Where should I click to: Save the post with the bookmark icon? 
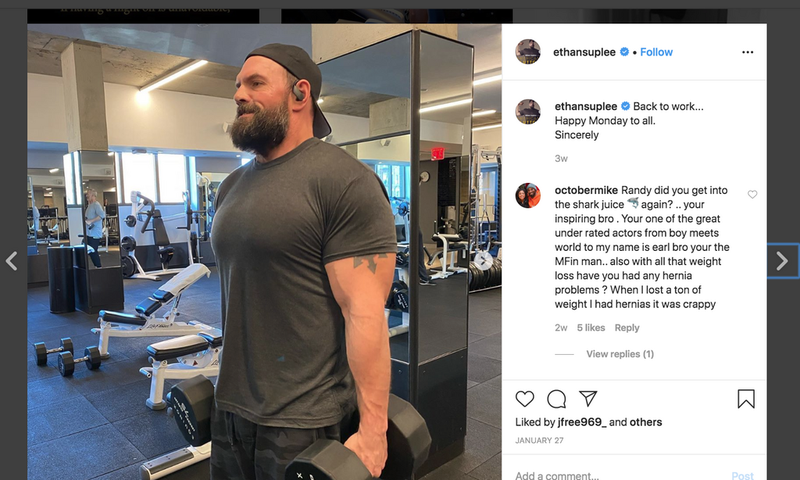click(746, 399)
